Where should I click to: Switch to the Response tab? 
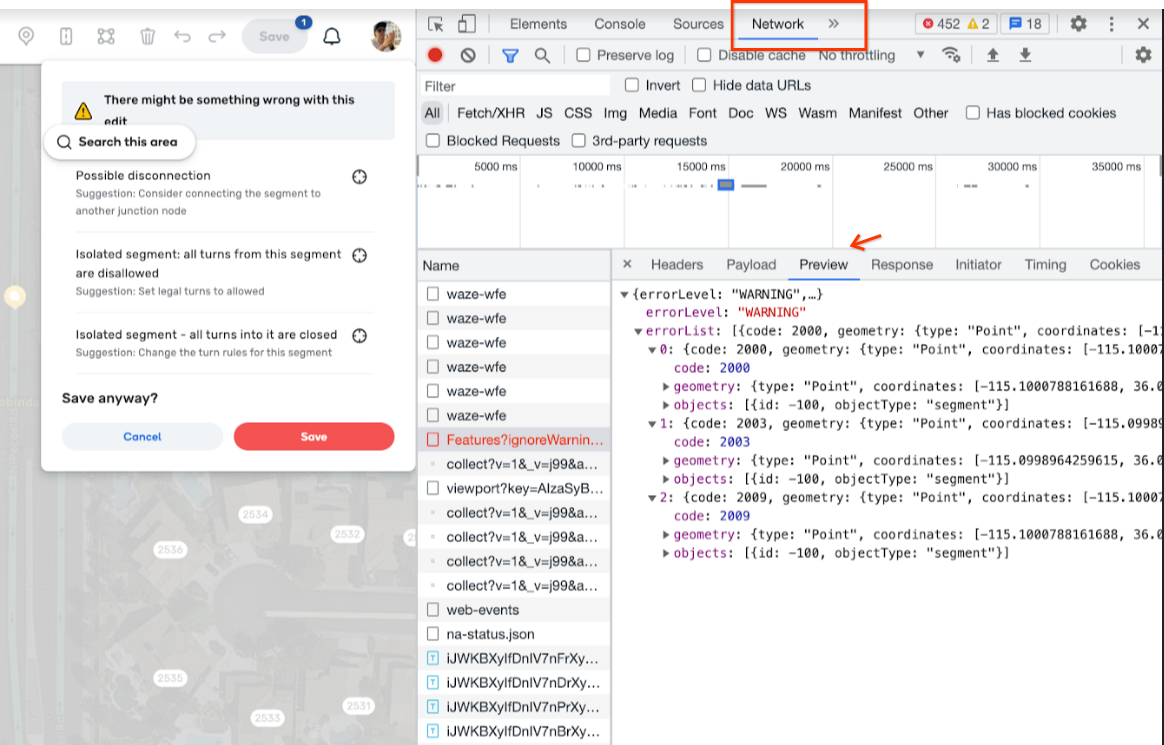tap(902, 264)
